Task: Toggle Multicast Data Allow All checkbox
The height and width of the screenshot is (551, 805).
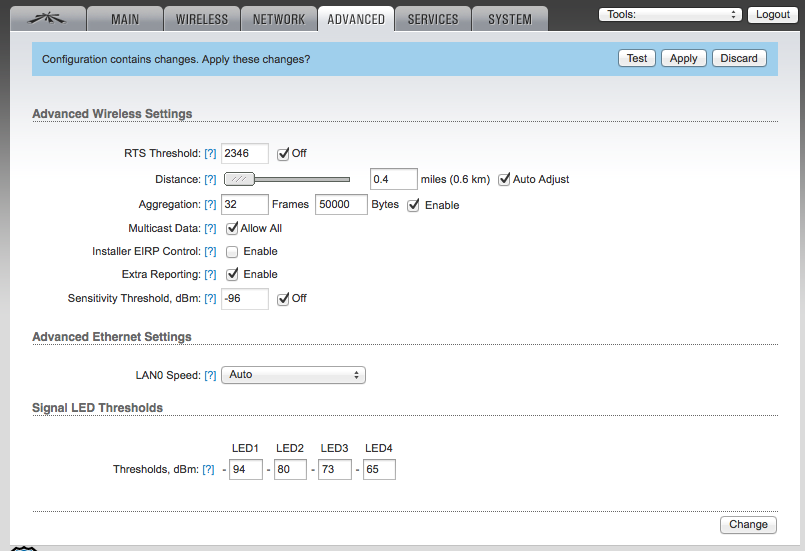Action: pyautogui.click(x=232, y=229)
